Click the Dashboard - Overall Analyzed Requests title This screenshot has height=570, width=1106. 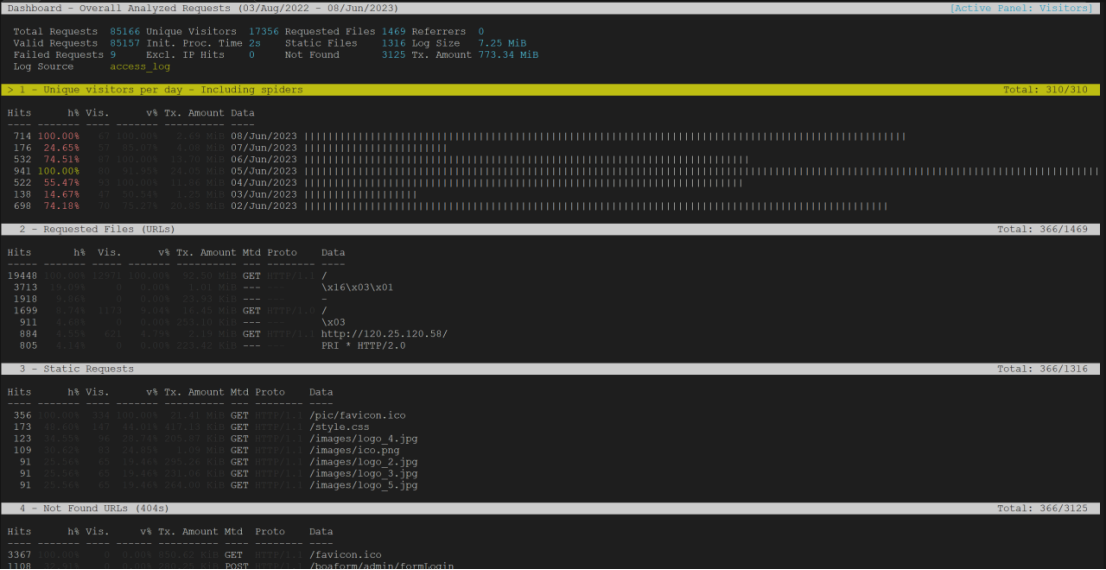[202, 8]
